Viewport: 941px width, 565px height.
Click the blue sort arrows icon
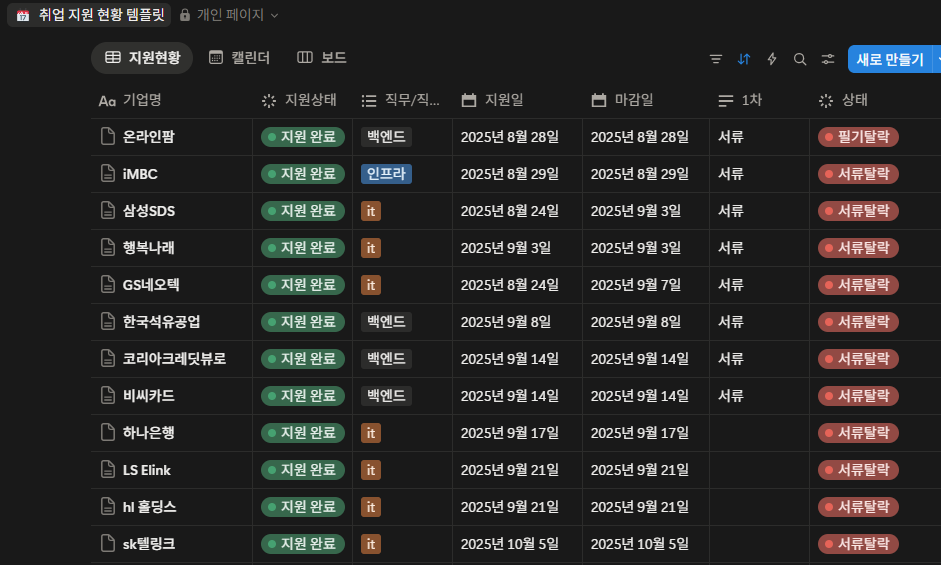coord(743,59)
